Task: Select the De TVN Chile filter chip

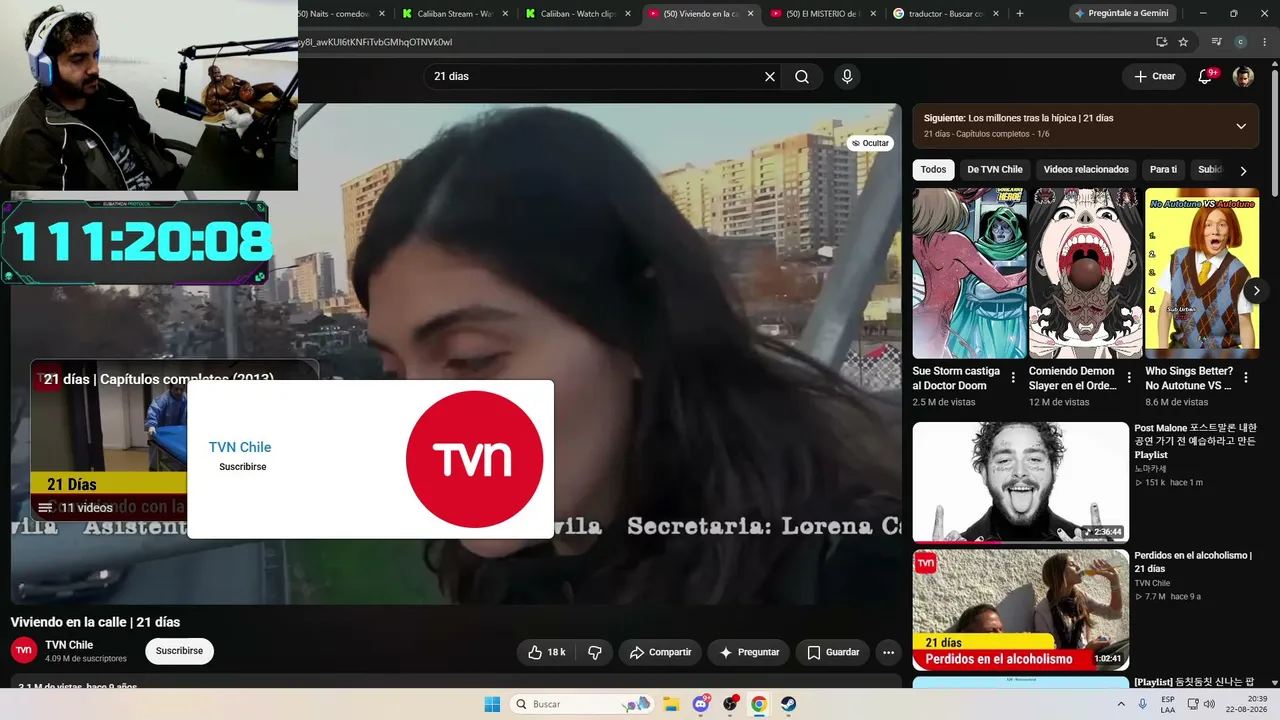Action: pos(995,170)
